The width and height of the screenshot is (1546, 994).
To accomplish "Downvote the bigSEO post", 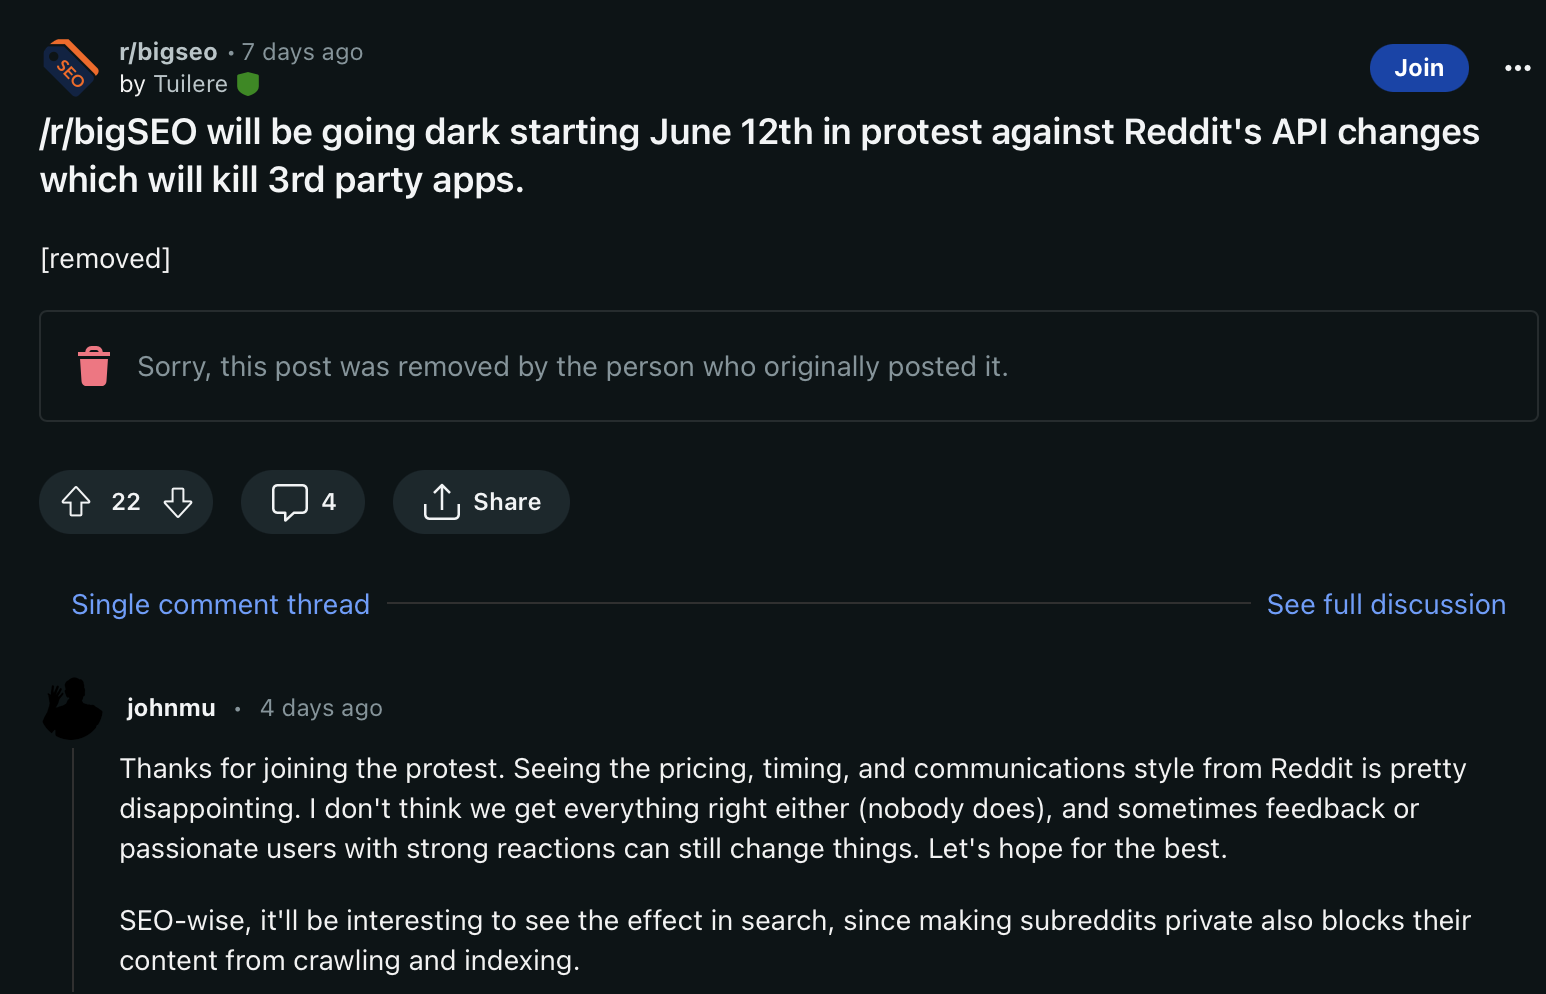I will click(178, 502).
